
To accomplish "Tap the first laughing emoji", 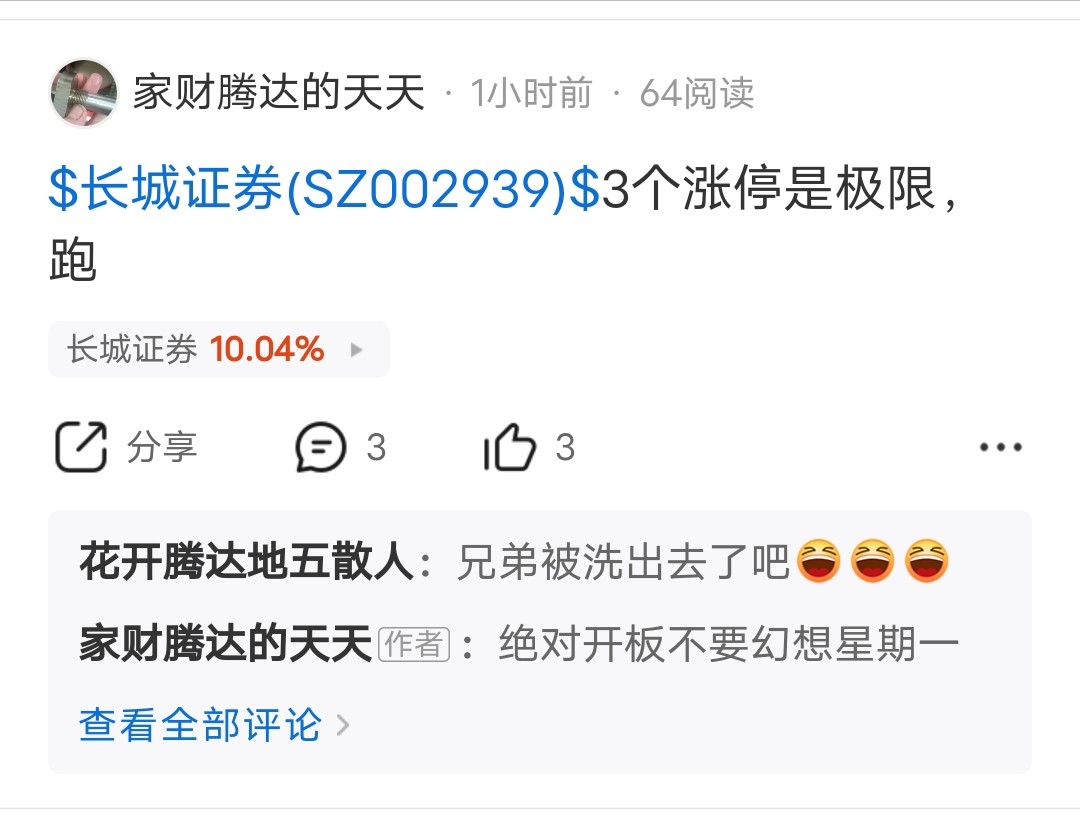I will (x=818, y=560).
